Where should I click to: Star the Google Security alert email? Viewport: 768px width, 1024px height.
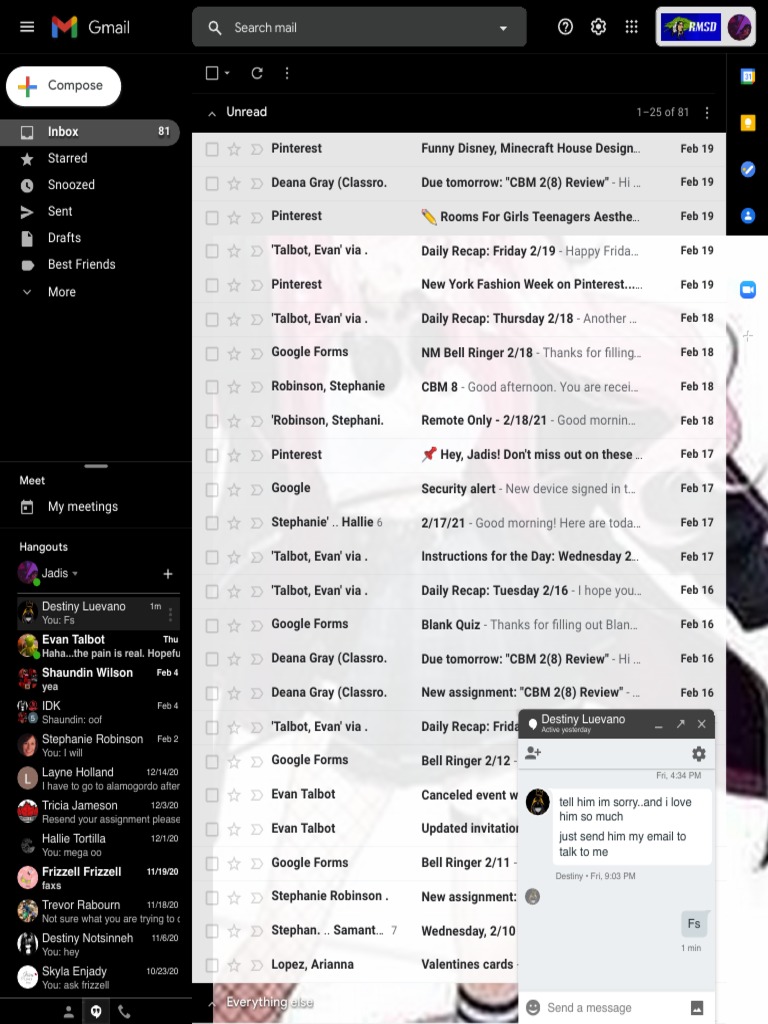234,488
